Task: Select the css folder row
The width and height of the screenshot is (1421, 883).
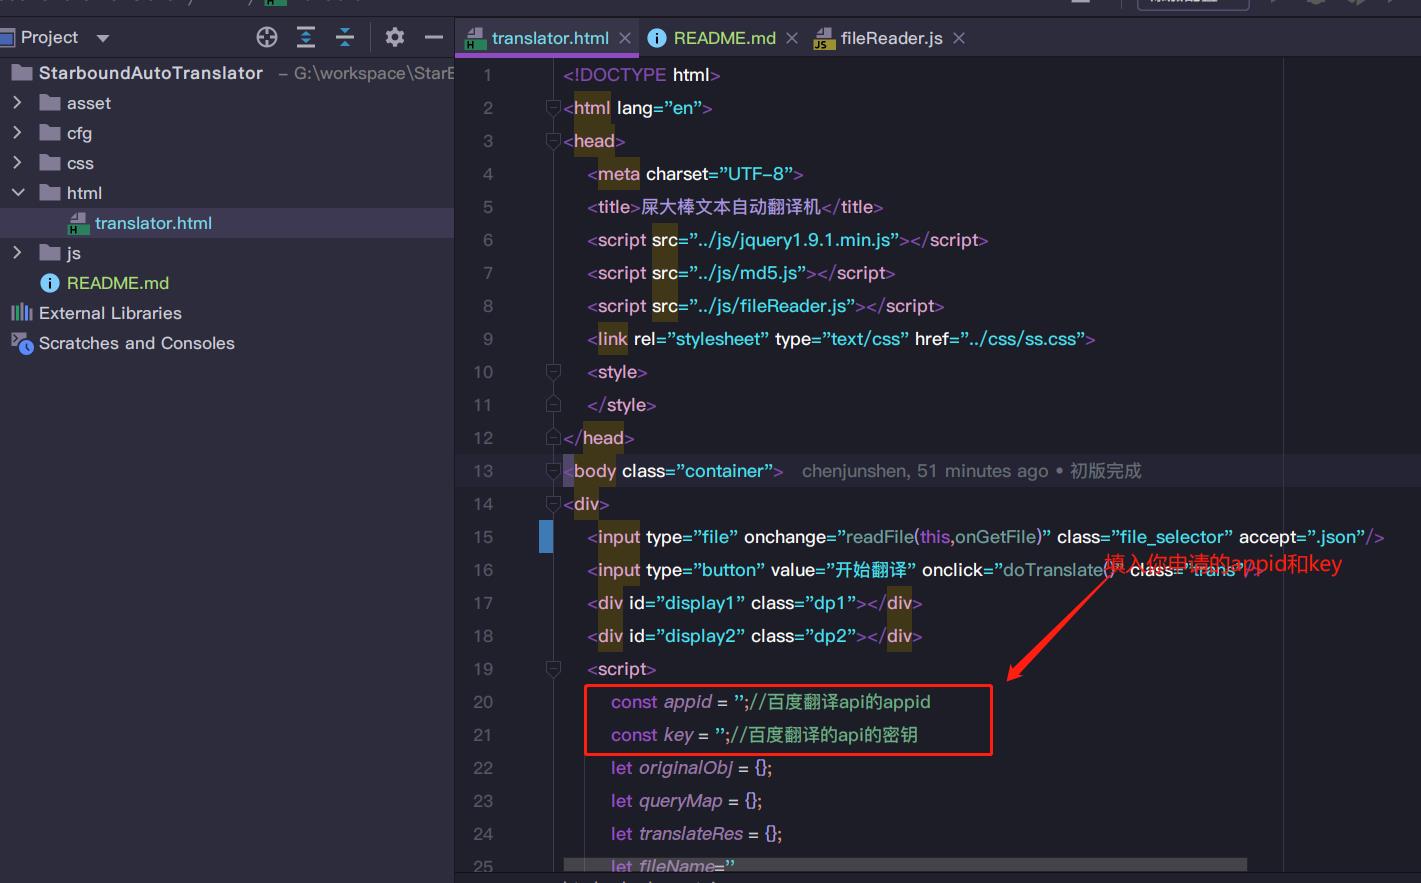Action: coord(227,163)
